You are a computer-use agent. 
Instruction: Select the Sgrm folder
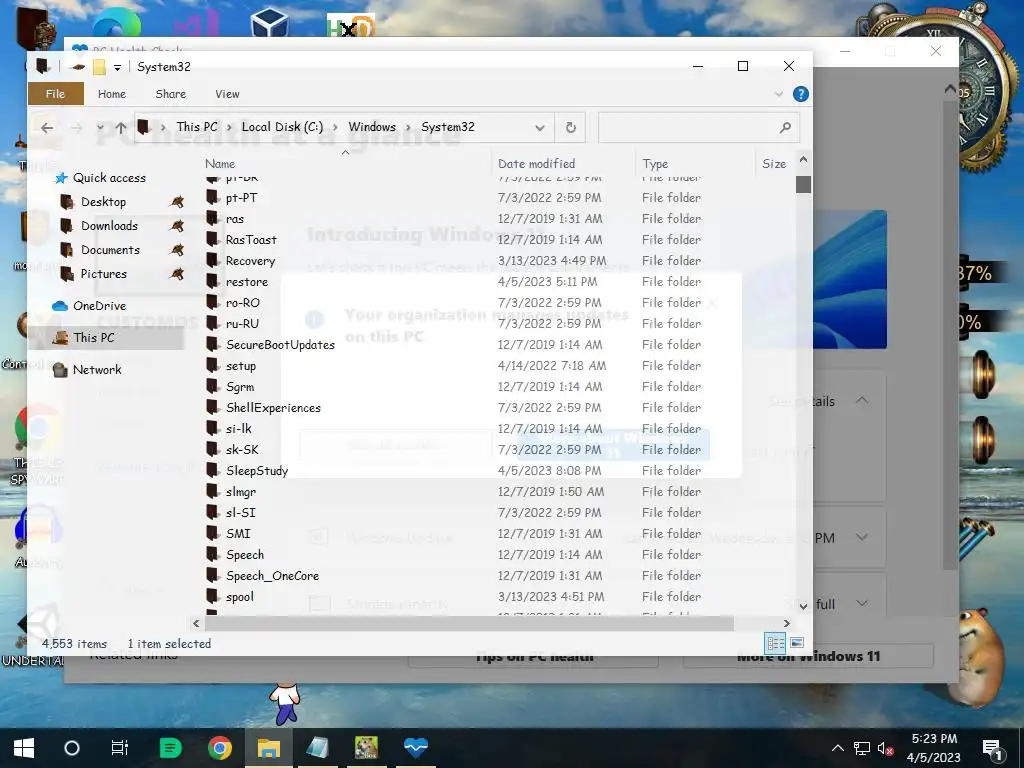click(x=240, y=387)
